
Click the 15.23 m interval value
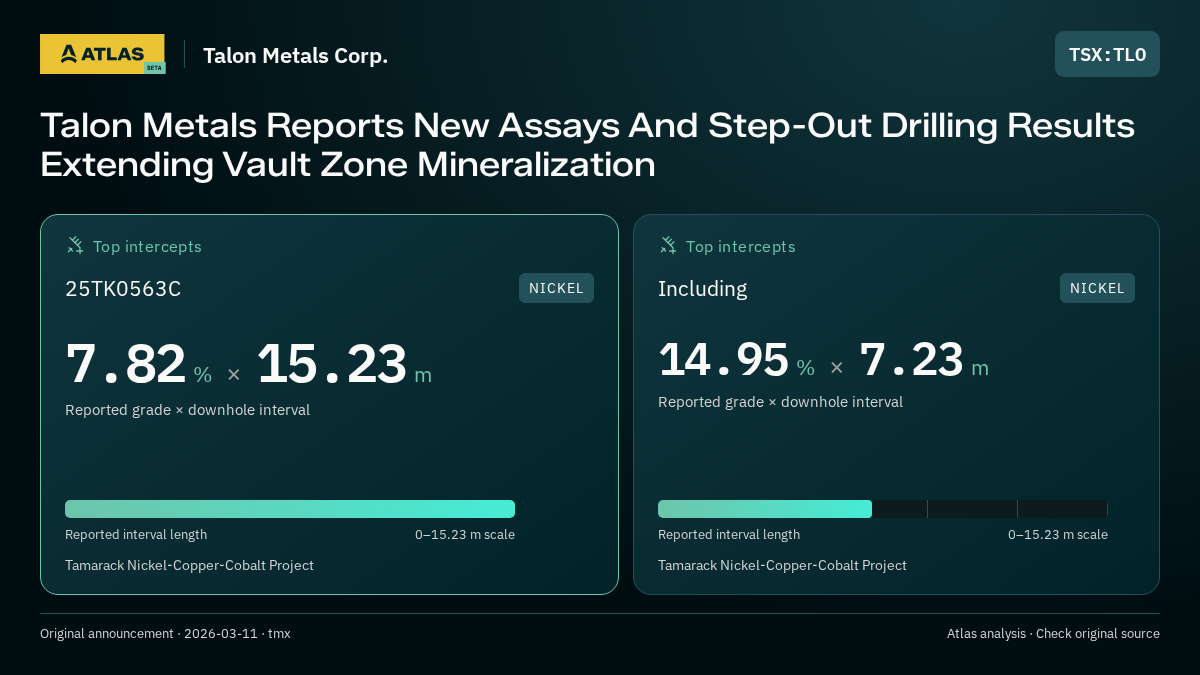coord(344,364)
